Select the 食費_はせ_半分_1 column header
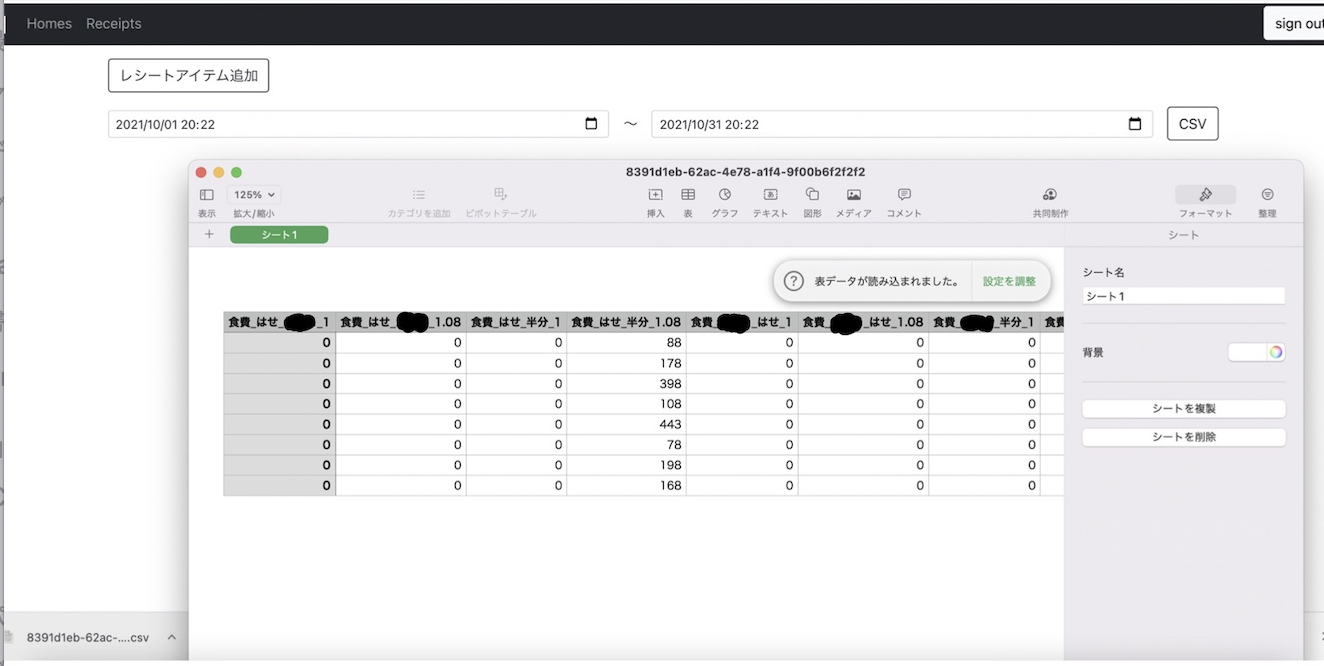Viewport: 1324px width, 666px height. coord(516,322)
